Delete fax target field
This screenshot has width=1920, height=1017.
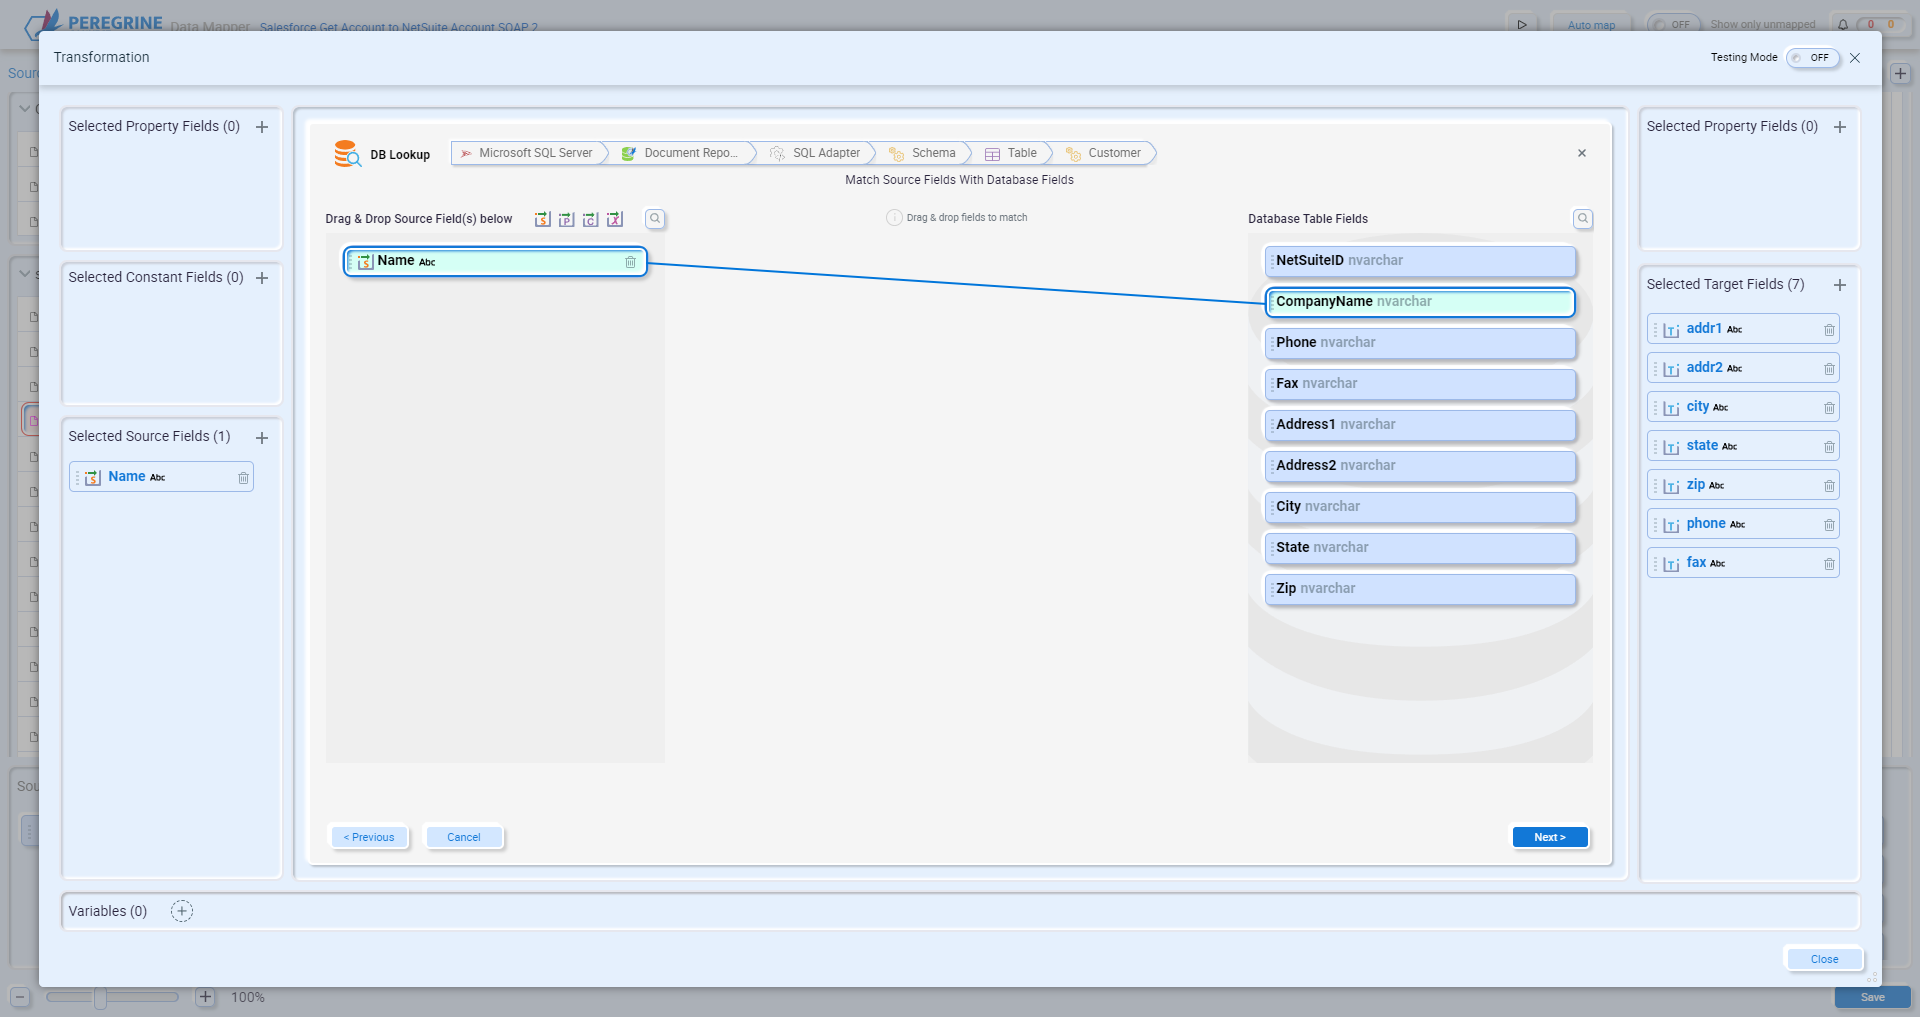(1829, 564)
